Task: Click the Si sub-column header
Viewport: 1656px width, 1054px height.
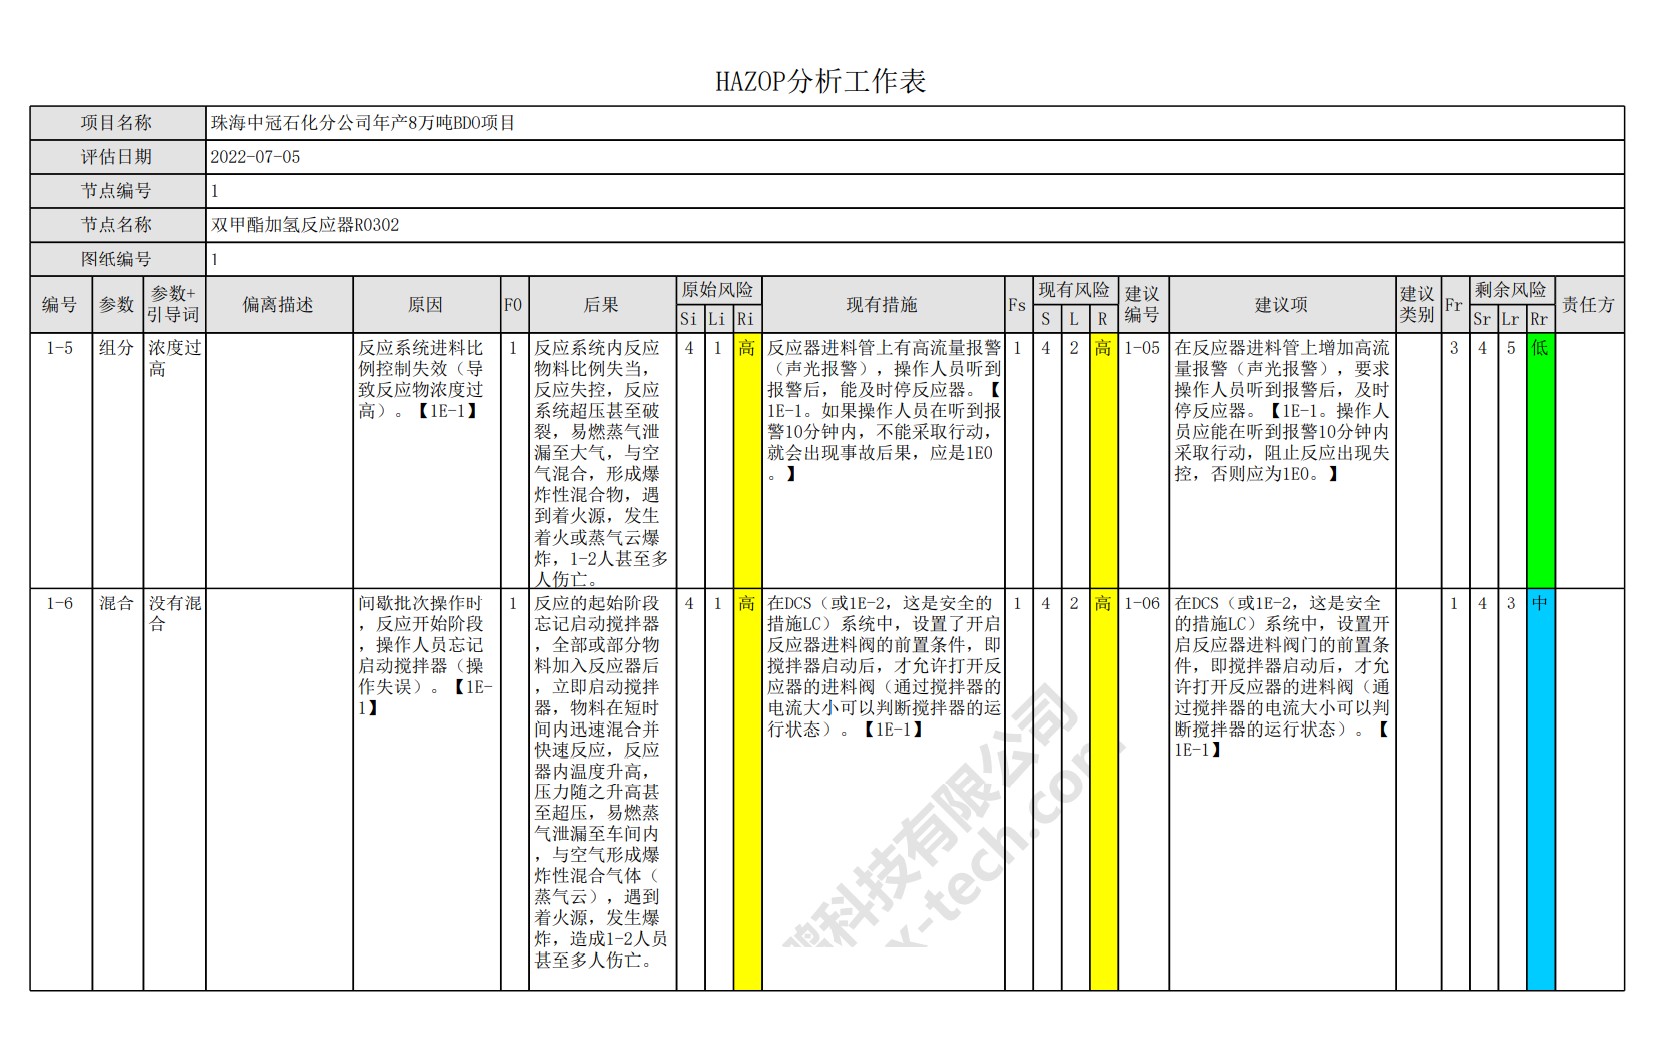Action: coord(689,320)
